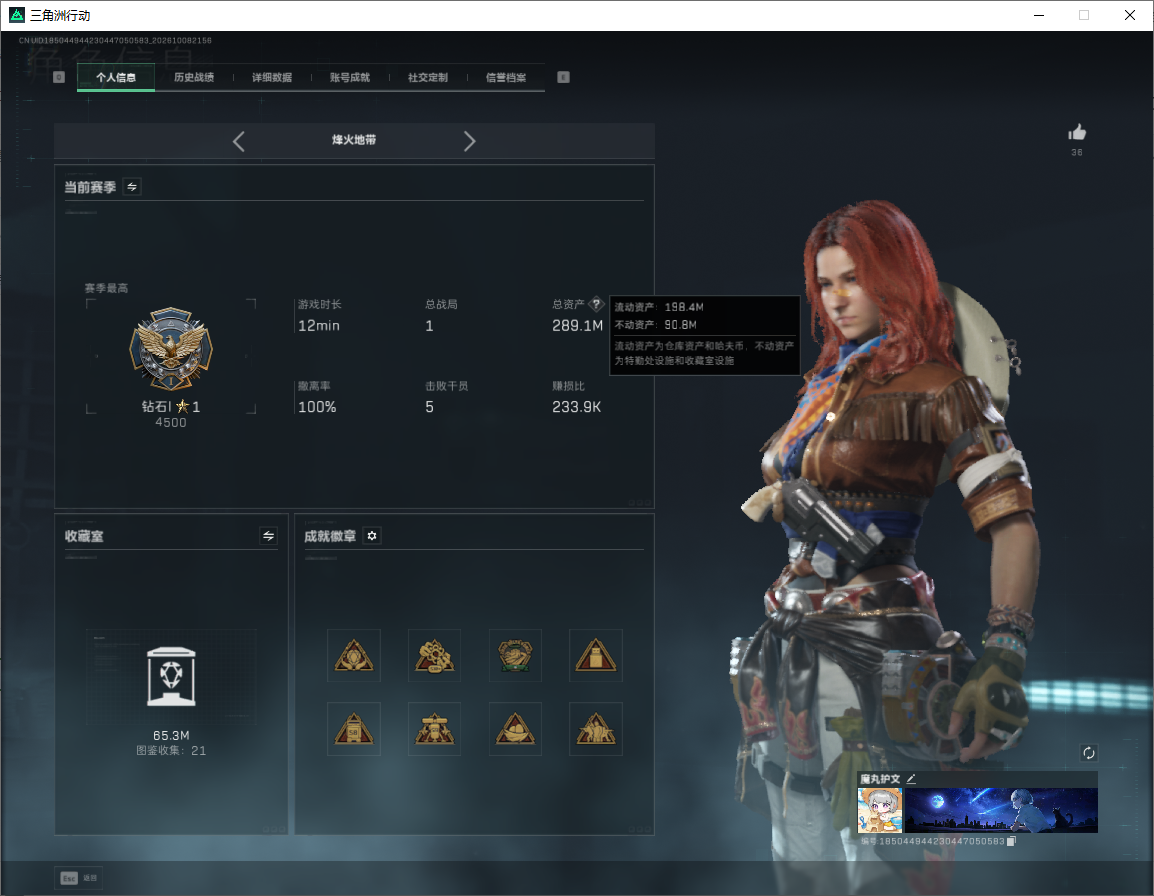Viewport: 1154px width, 896px height.
Task: Click the 65.3M collection value
Action: (x=171, y=736)
